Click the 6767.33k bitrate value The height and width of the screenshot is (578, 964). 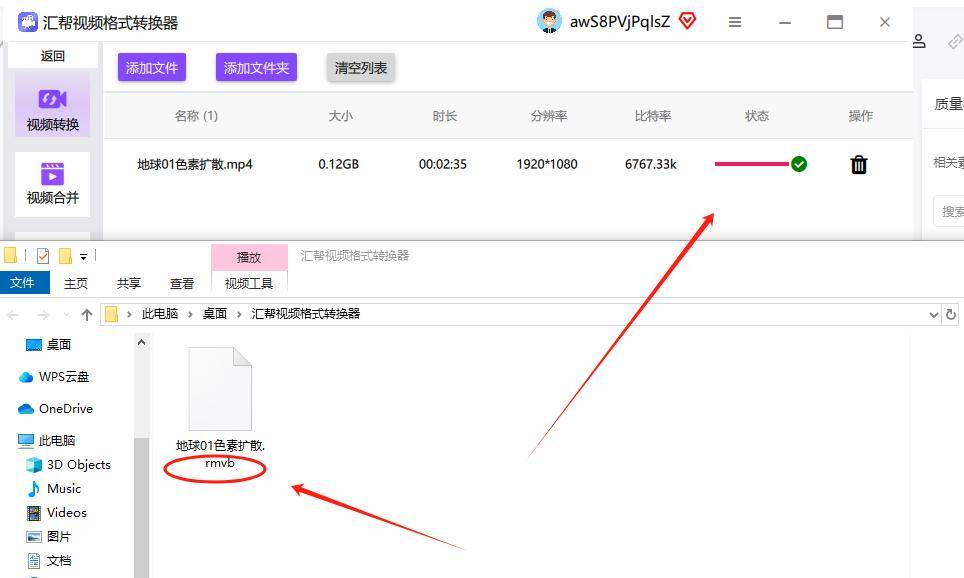(650, 164)
